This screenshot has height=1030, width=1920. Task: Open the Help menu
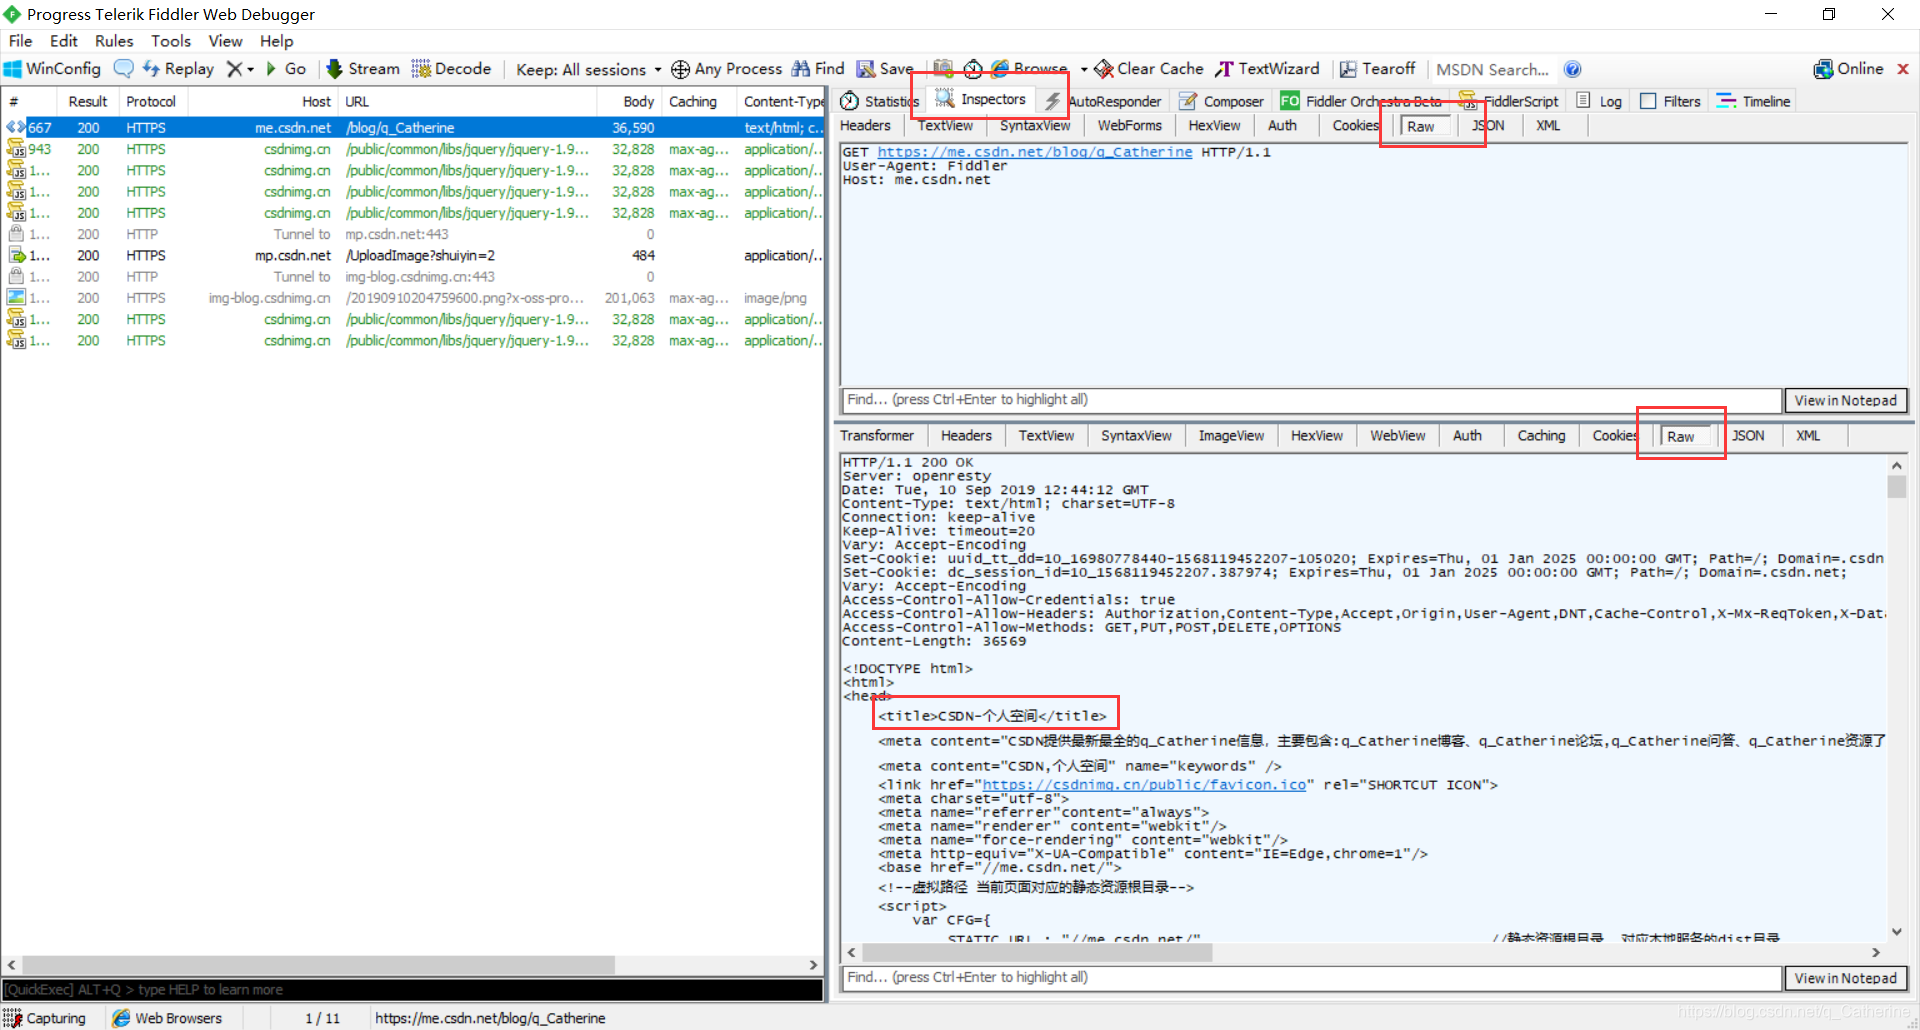point(277,41)
